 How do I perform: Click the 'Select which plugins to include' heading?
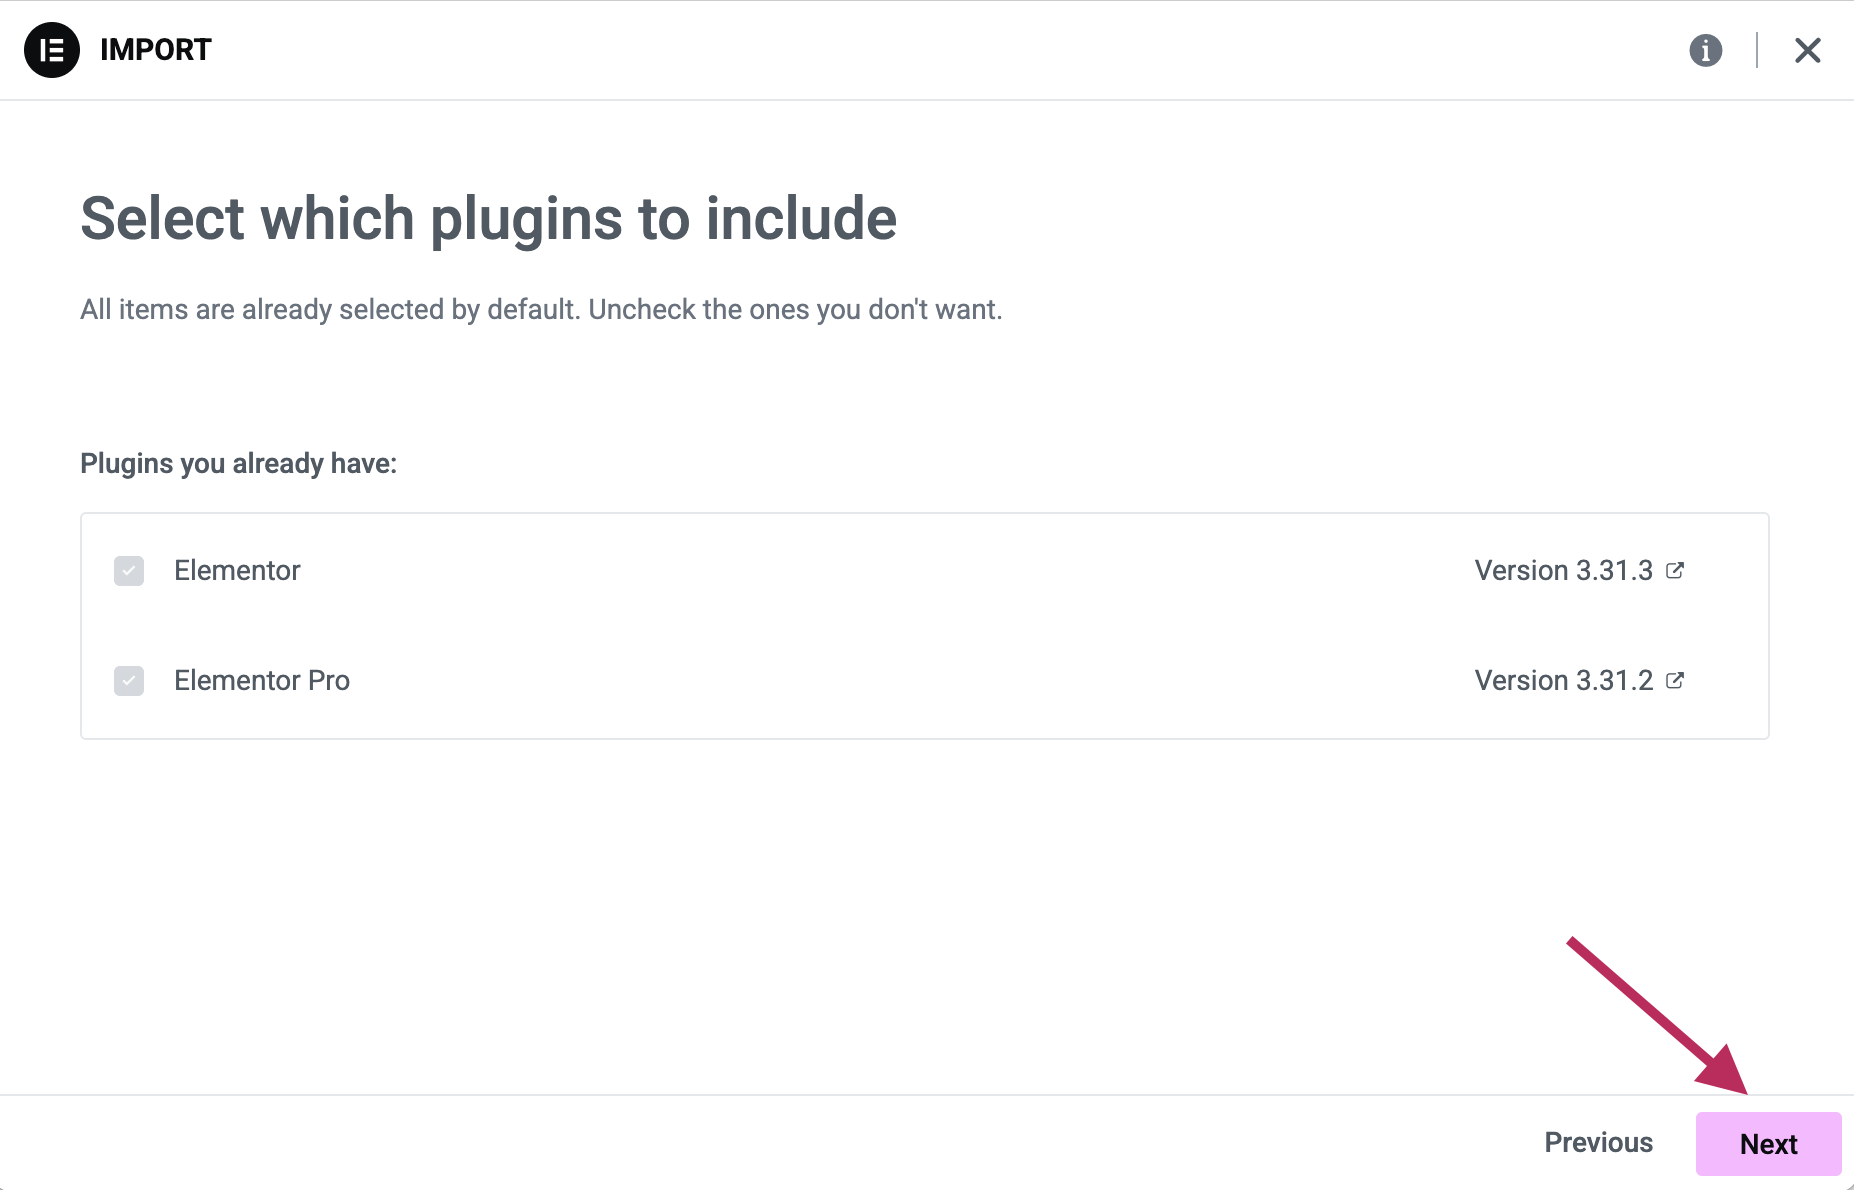[488, 219]
